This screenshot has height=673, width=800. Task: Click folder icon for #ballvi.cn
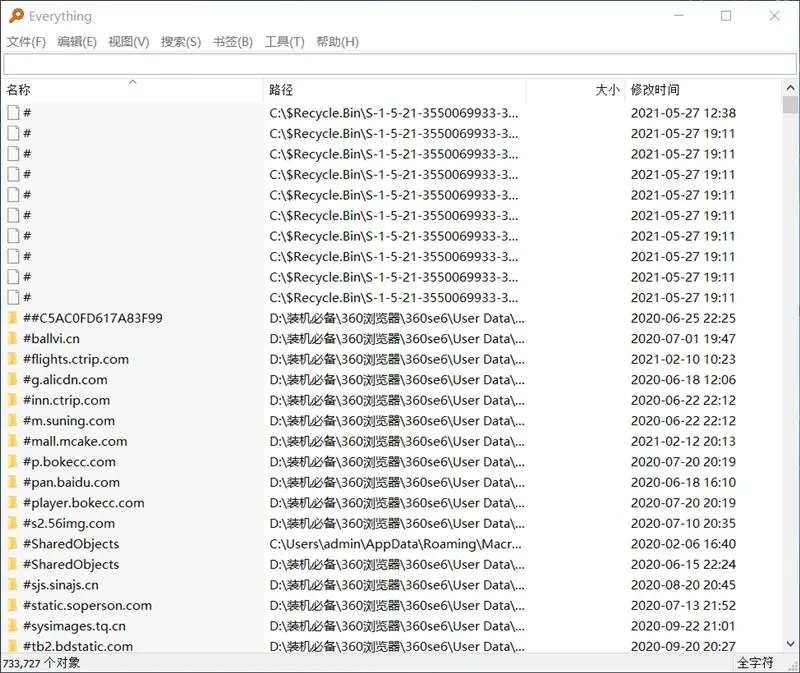point(13,339)
